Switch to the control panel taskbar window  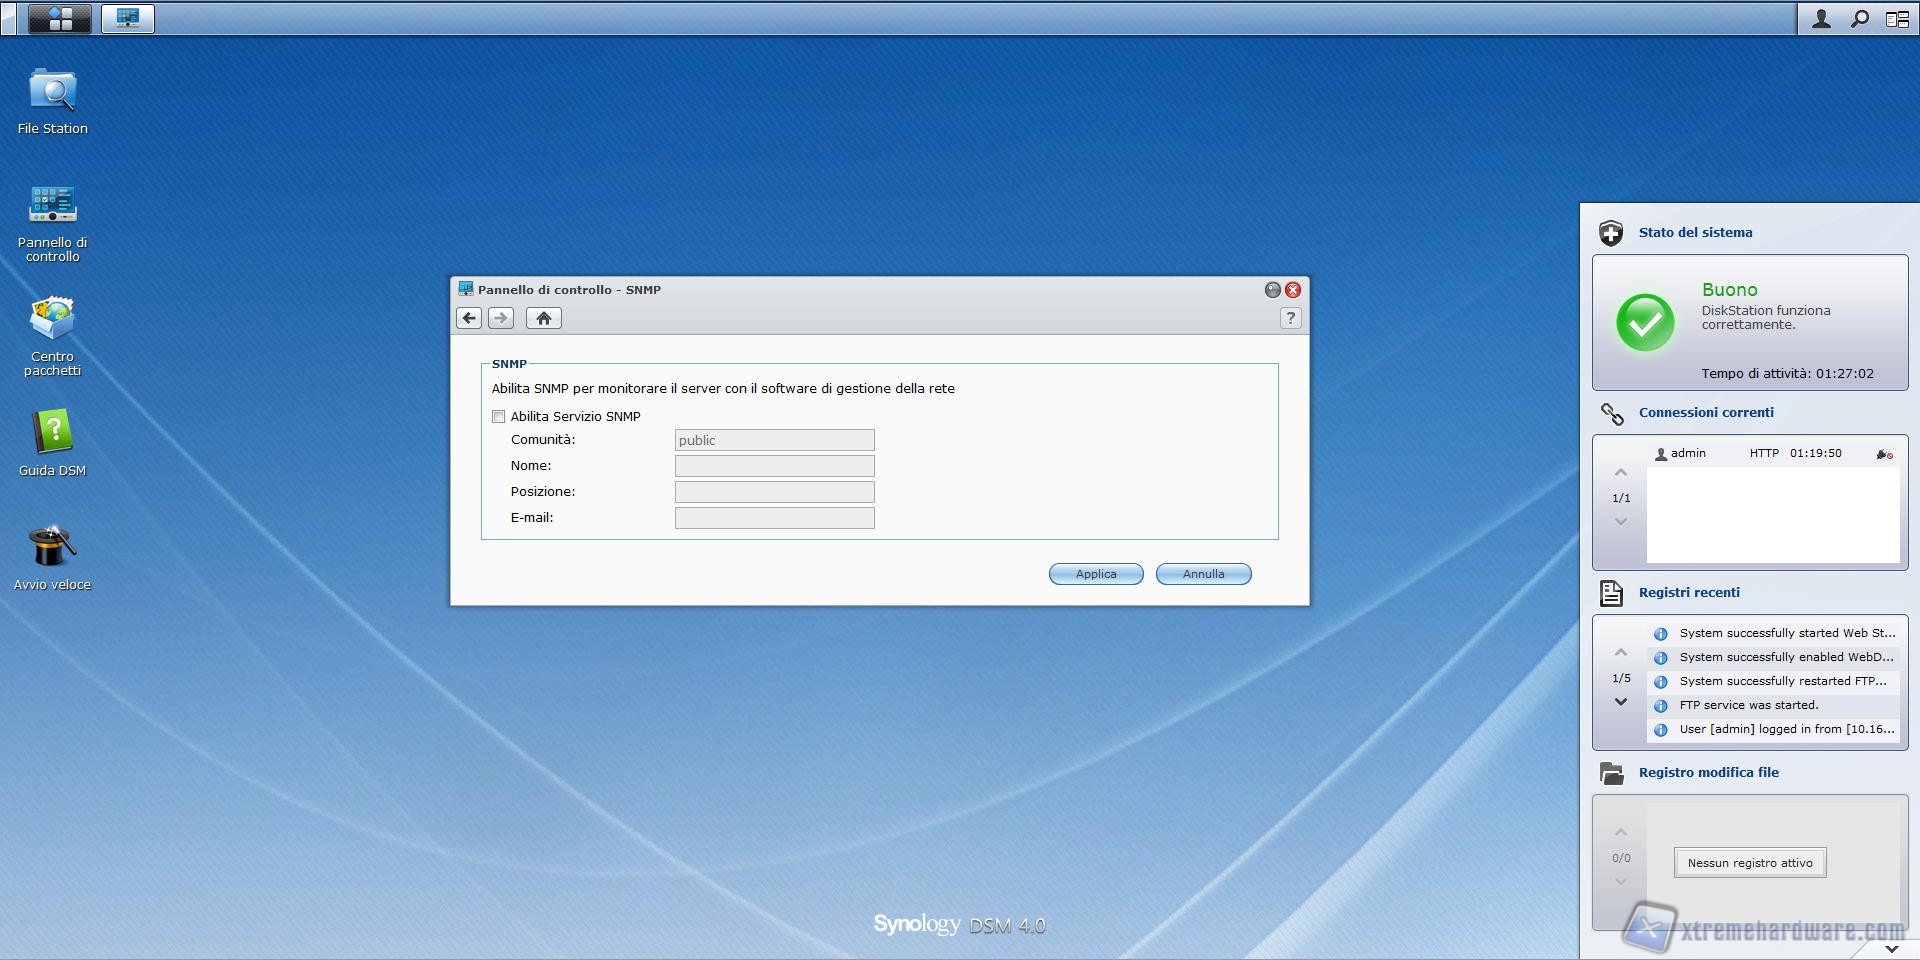click(128, 18)
